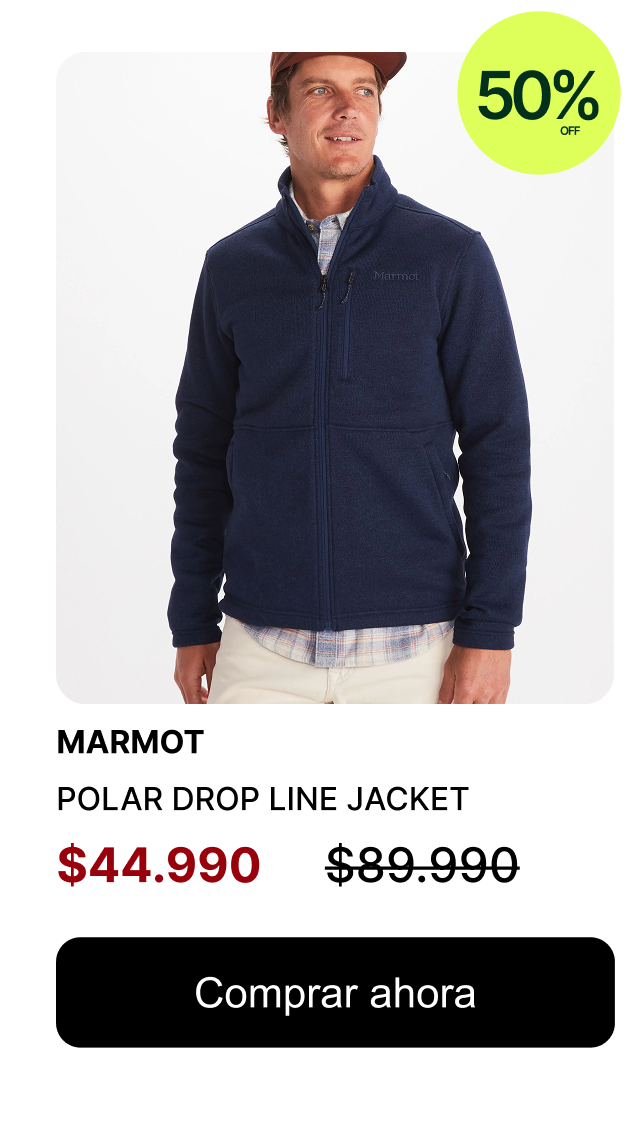Open the Polar Drop Line Jacket product photo
This screenshot has height=1136, width=631.
click(x=335, y=377)
